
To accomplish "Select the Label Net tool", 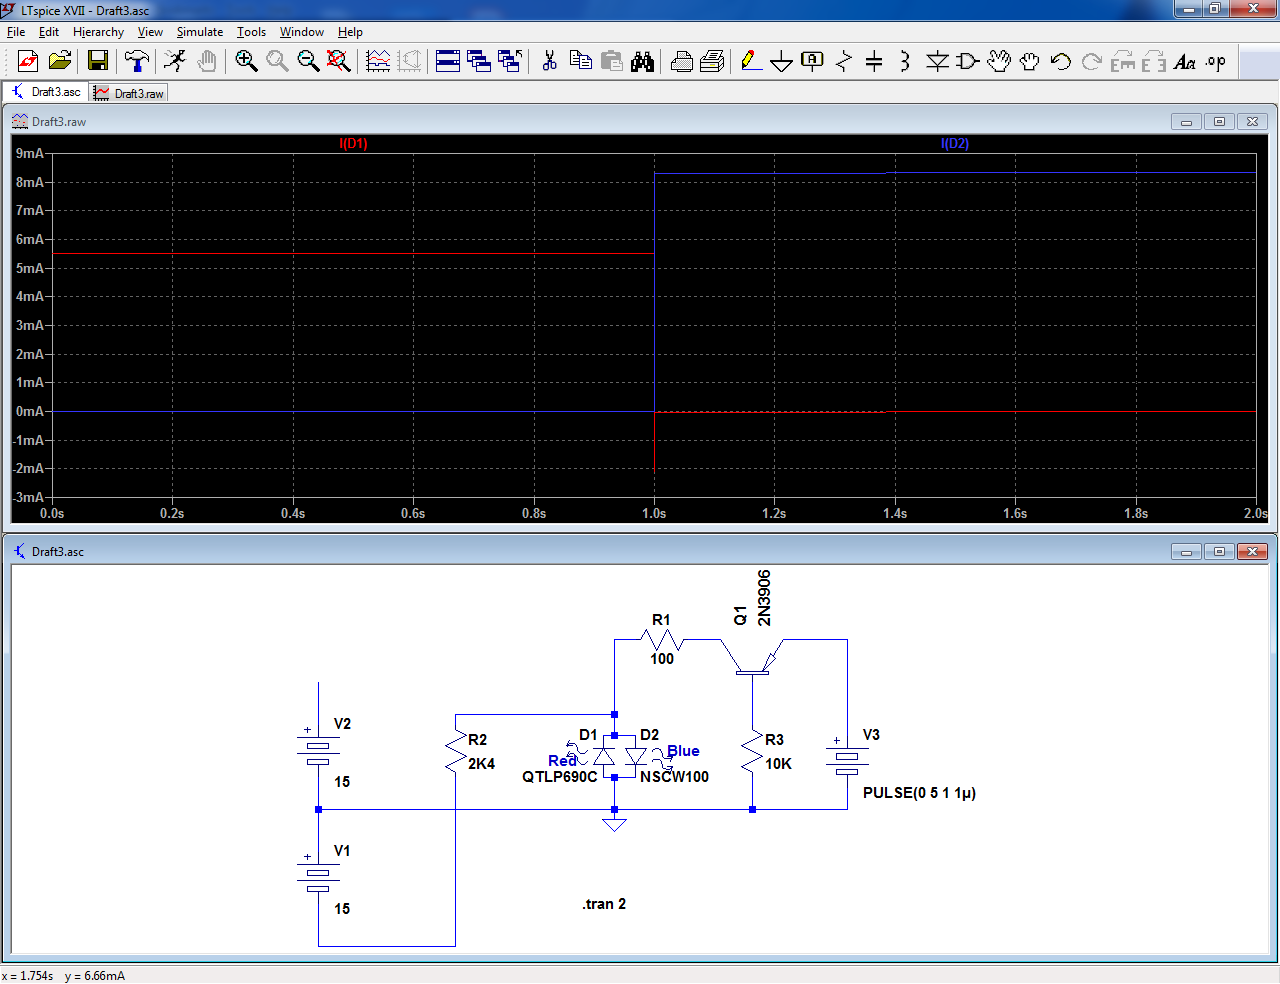I will [x=813, y=61].
